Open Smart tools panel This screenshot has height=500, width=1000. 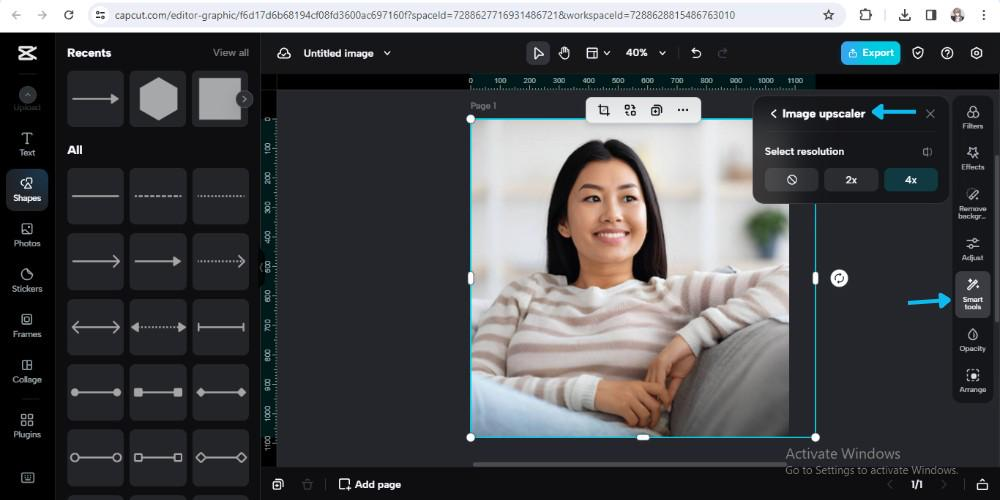(x=973, y=295)
